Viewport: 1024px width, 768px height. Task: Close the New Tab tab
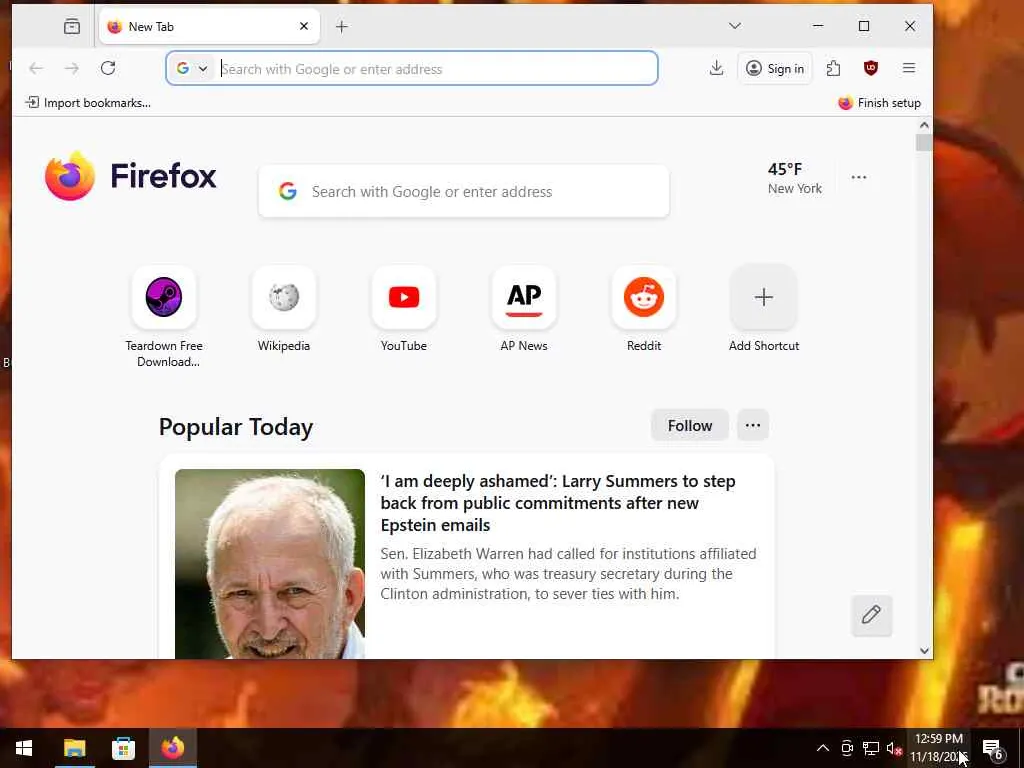point(304,26)
